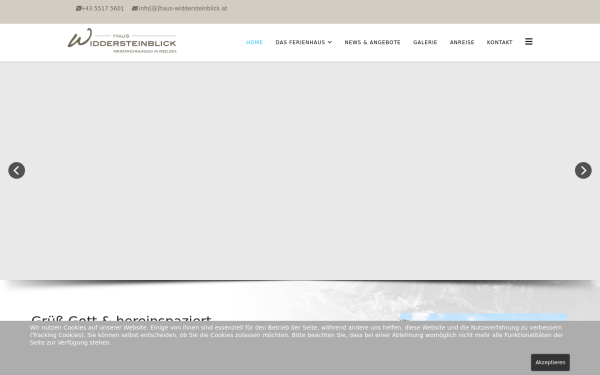600x375 pixels.
Task: Call the +43 5517 5601 phone link
Action: coord(102,8)
